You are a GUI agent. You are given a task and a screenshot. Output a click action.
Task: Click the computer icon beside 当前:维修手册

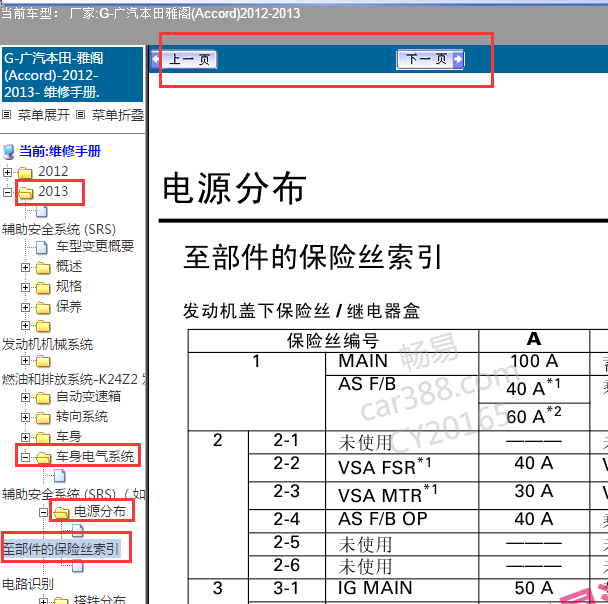[9, 152]
